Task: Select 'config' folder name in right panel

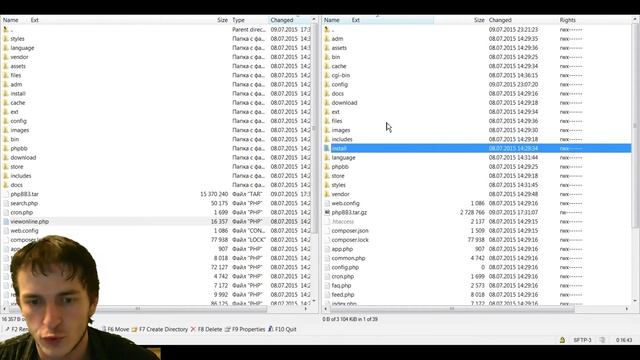Action: [340, 84]
